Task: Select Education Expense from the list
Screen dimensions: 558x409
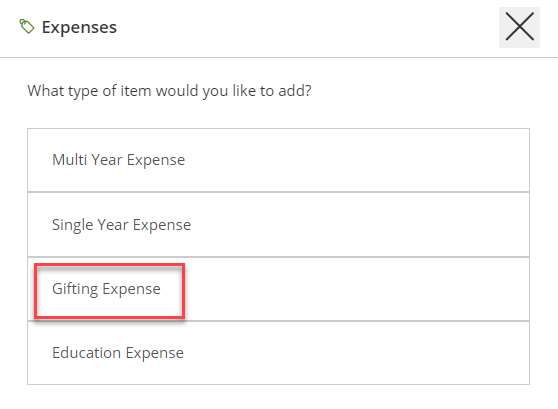Action: coord(278,353)
